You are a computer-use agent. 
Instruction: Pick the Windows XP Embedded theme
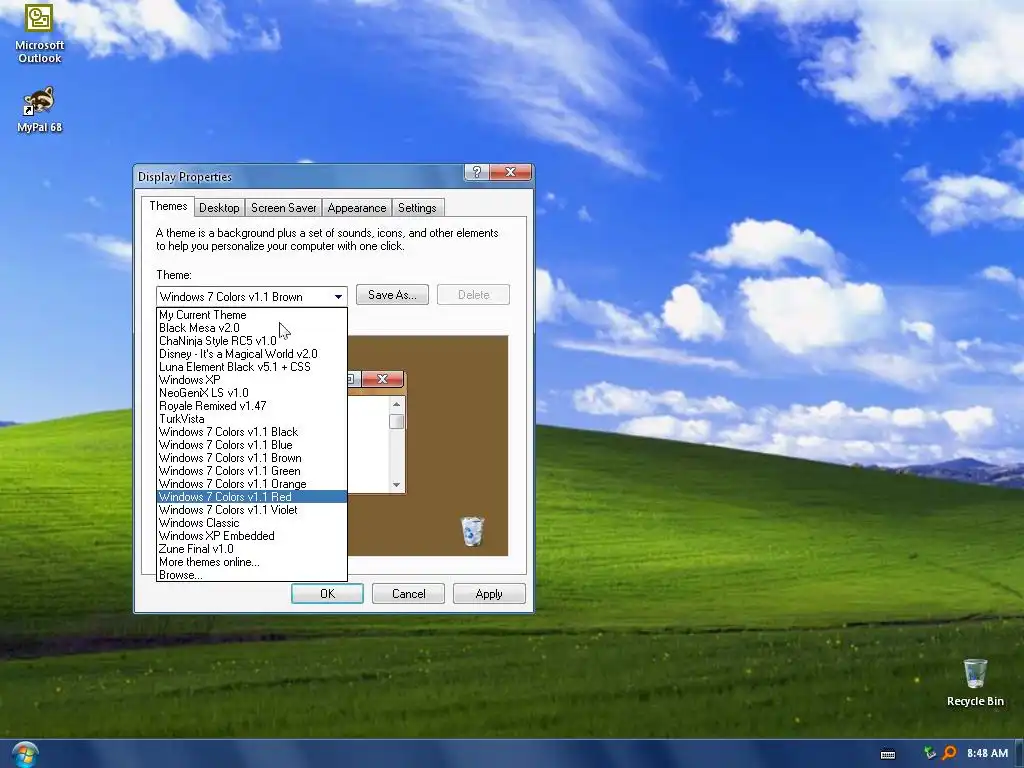click(x=251, y=536)
